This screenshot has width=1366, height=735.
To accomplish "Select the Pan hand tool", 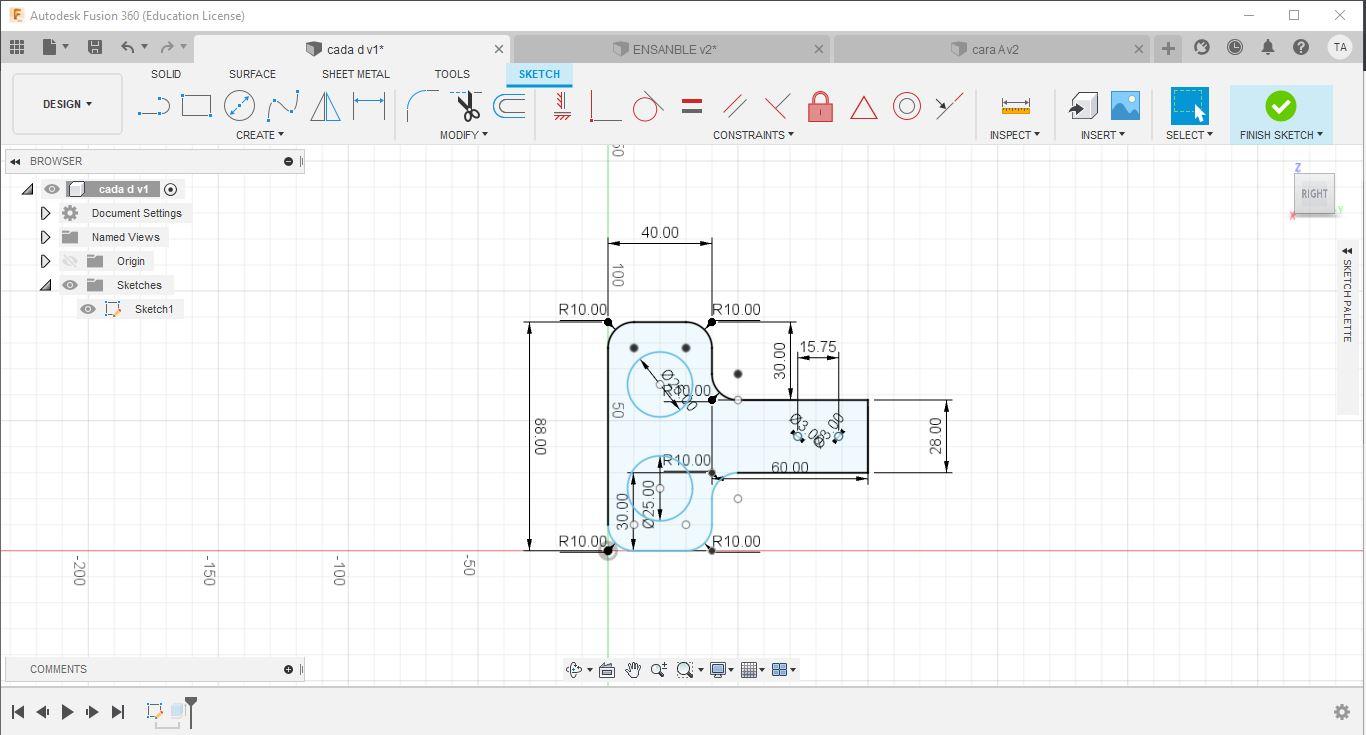I will (x=633, y=670).
